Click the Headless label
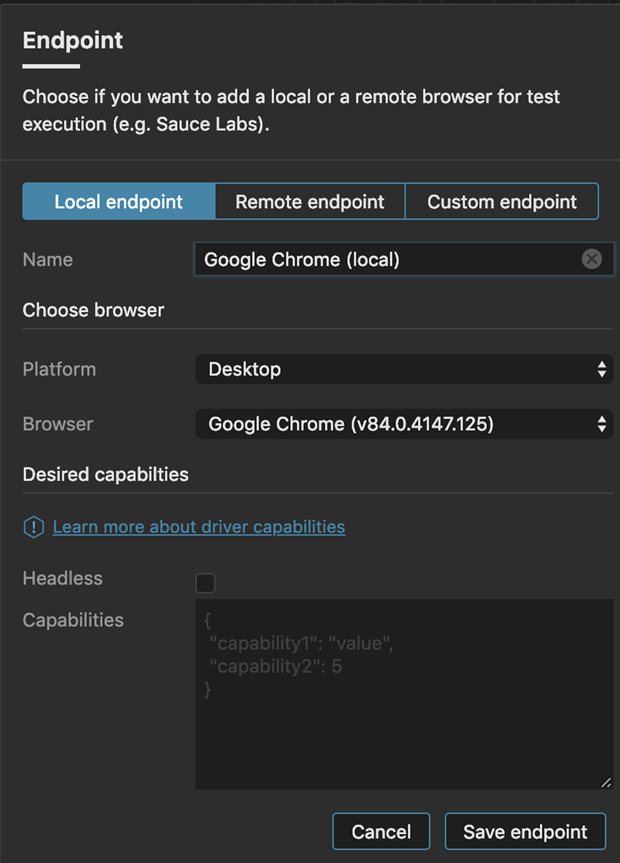Screen dimensions: 620x863 click(62, 578)
